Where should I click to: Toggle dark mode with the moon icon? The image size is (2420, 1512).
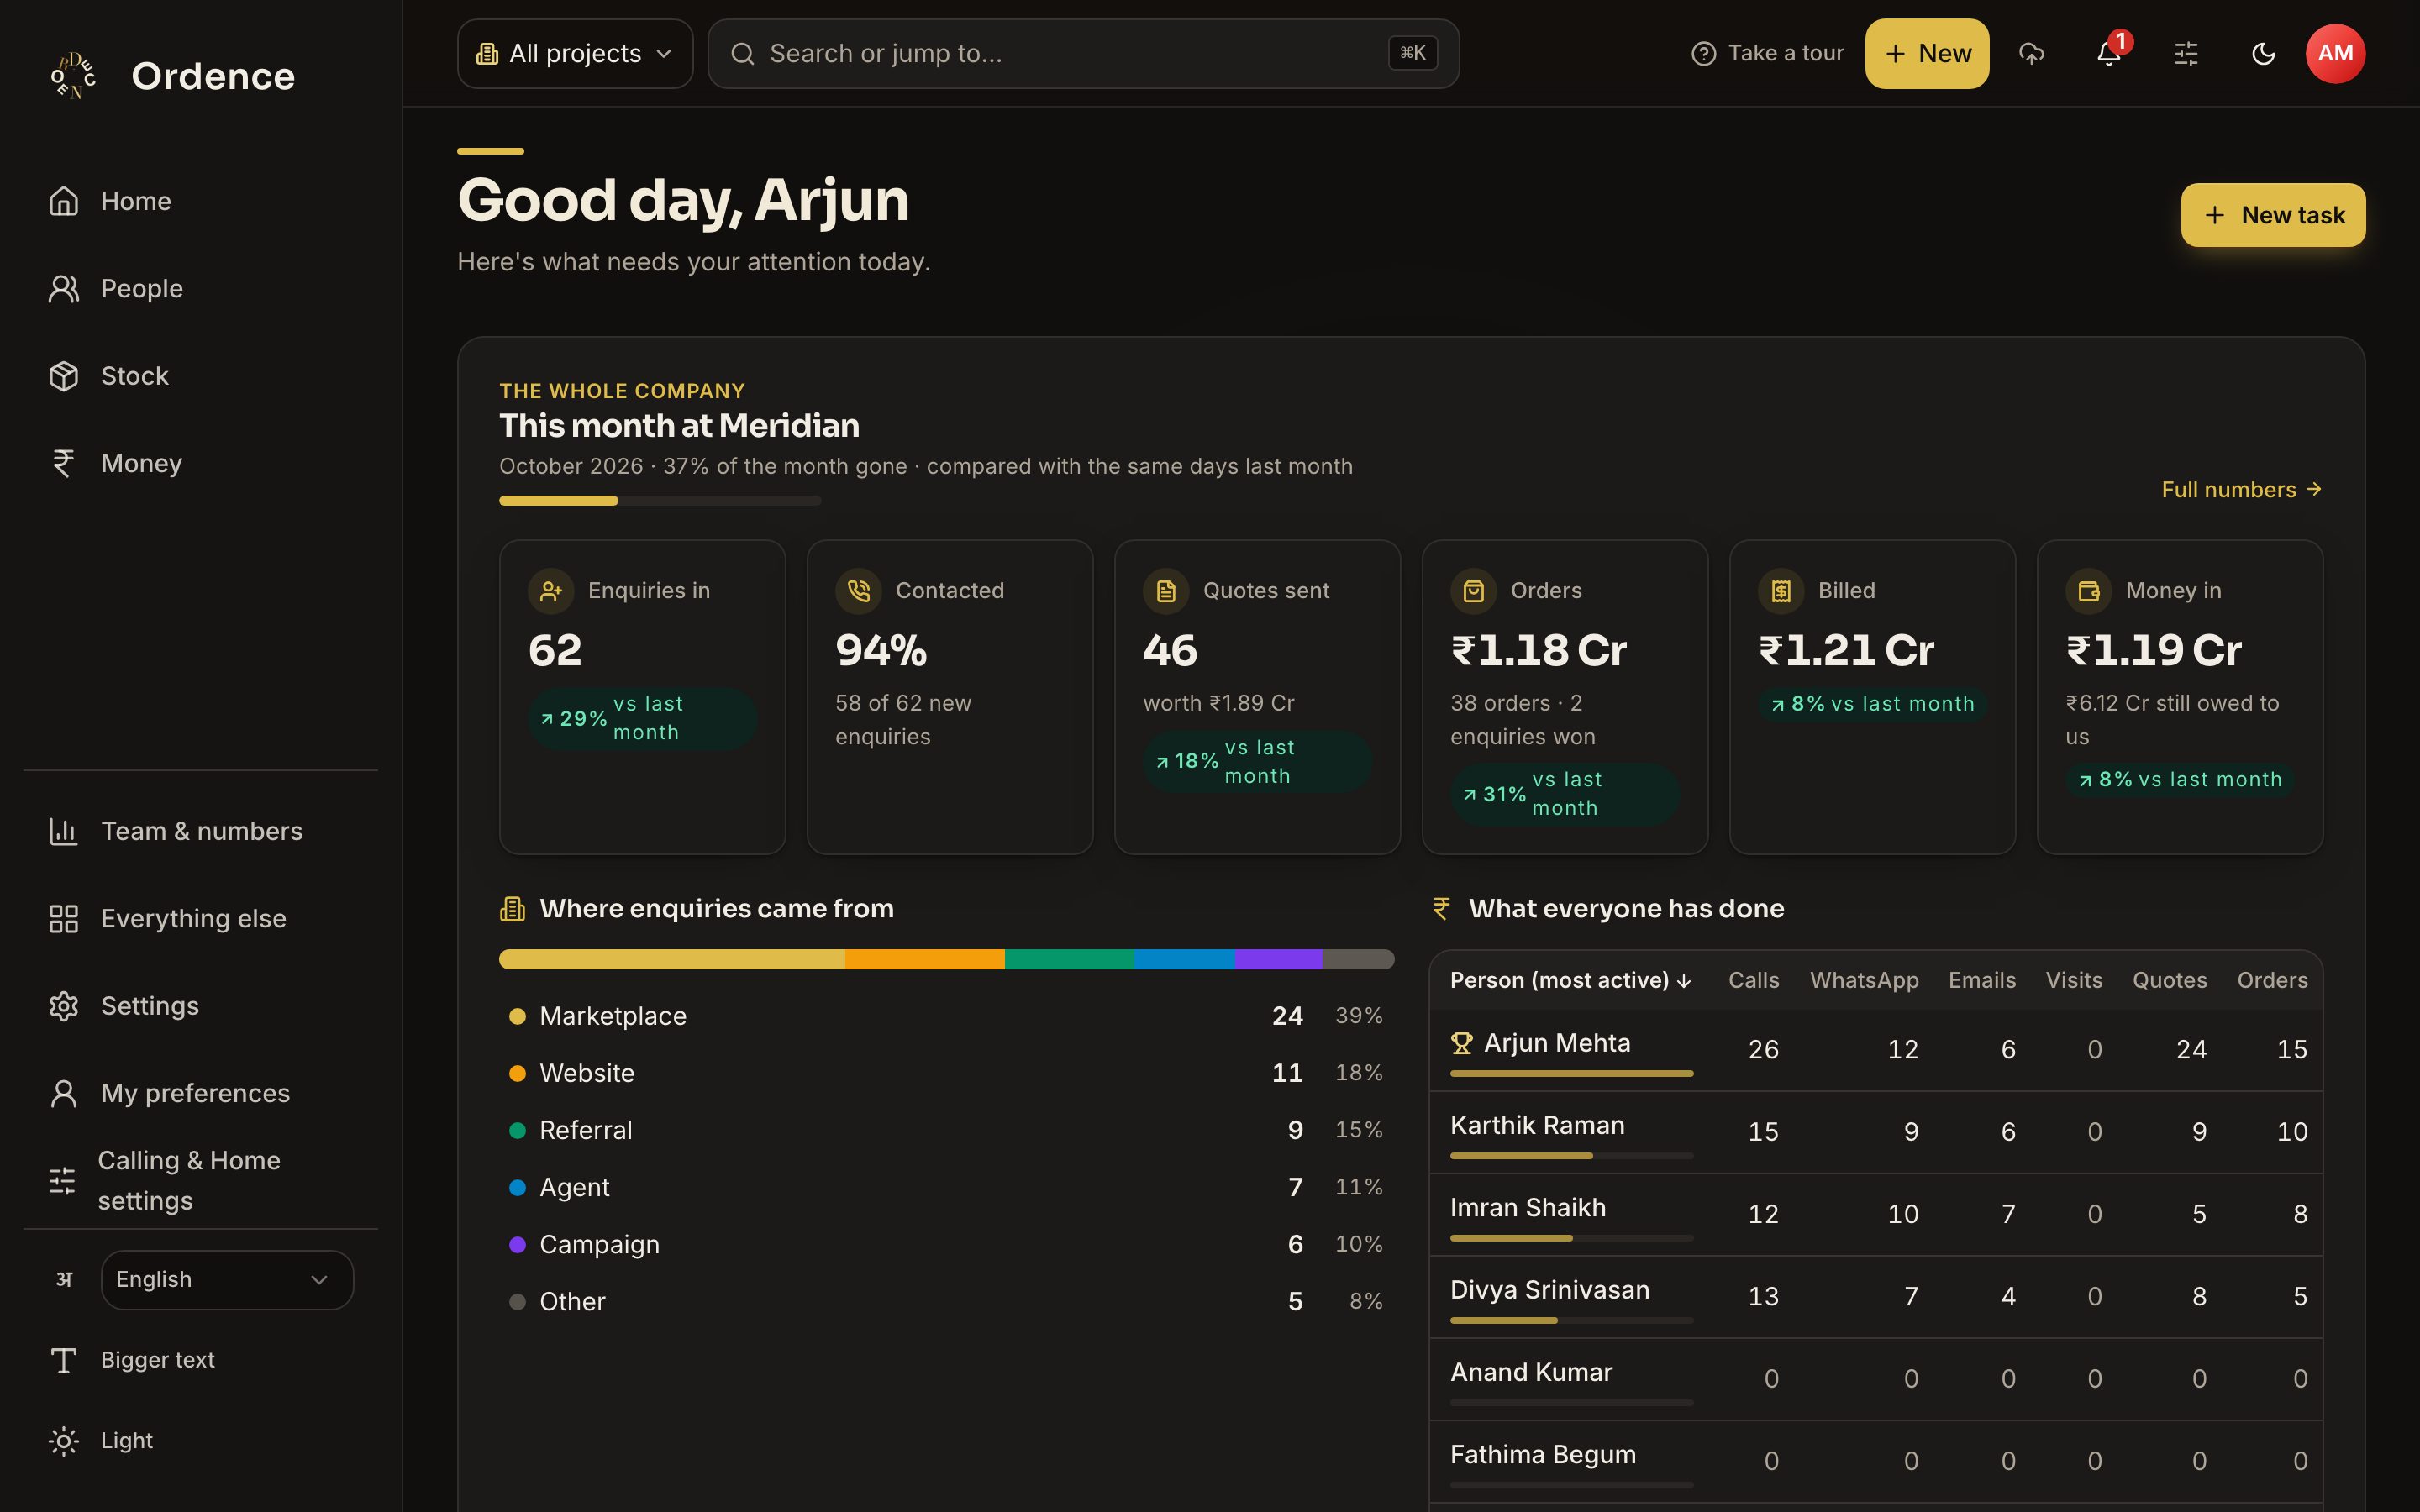click(x=2263, y=53)
